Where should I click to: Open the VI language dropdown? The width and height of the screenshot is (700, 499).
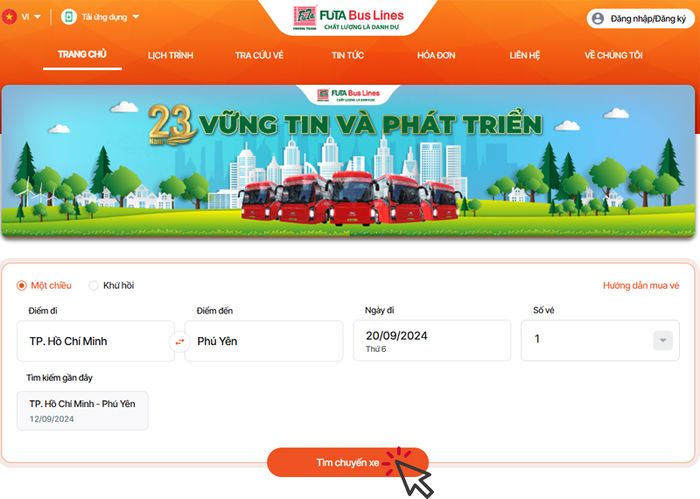pyautogui.click(x=31, y=17)
